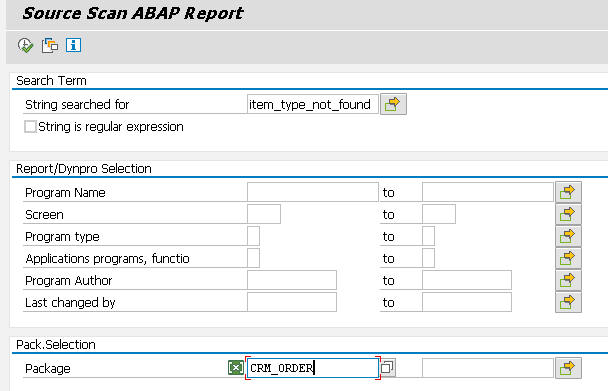
Task: Click the Program Name from field
Action: click(x=313, y=192)
